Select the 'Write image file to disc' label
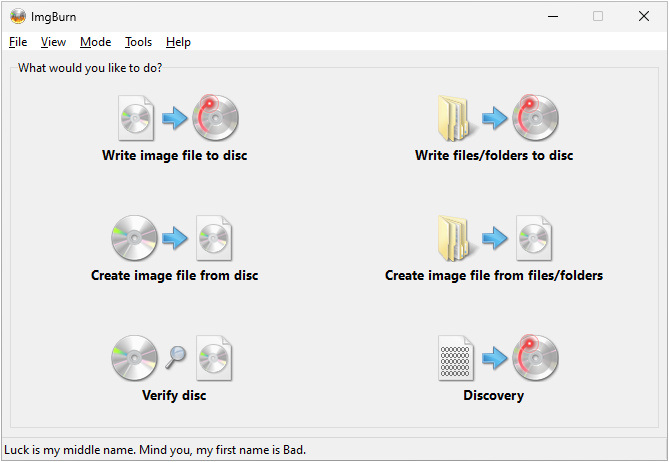Viewport: 669px width, 462px height. (x=175, y=155)
